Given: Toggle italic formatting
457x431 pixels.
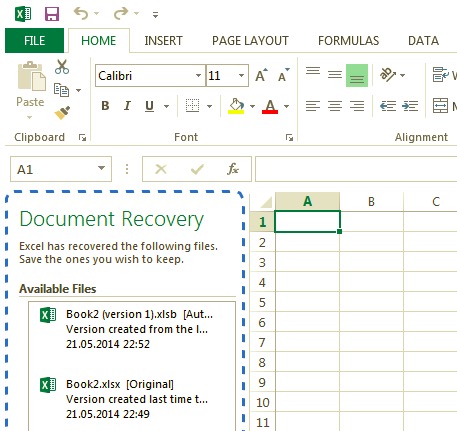Looking at the screenshot, I should 127,106.
